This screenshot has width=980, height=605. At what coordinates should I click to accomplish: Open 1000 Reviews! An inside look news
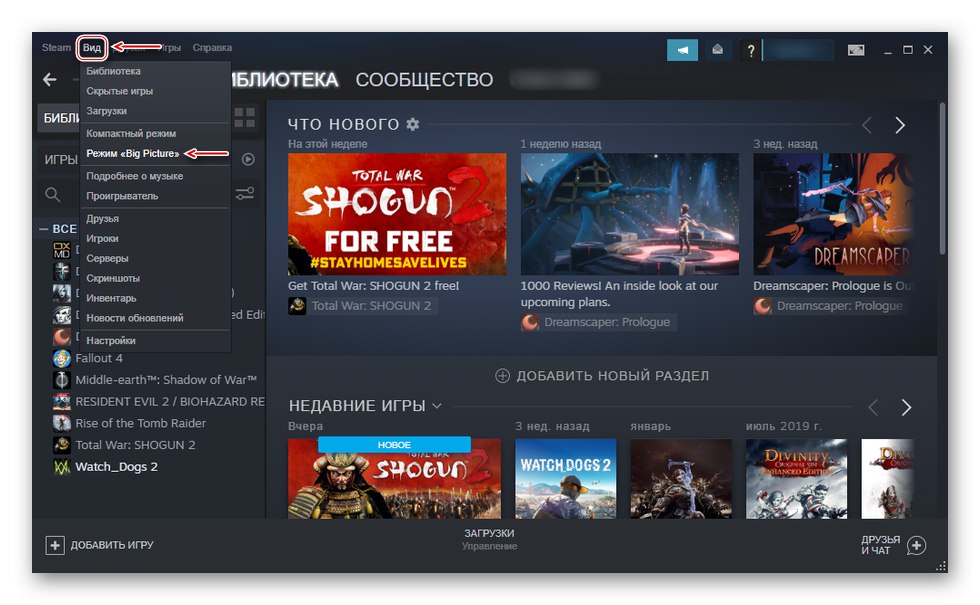(619, 294)
